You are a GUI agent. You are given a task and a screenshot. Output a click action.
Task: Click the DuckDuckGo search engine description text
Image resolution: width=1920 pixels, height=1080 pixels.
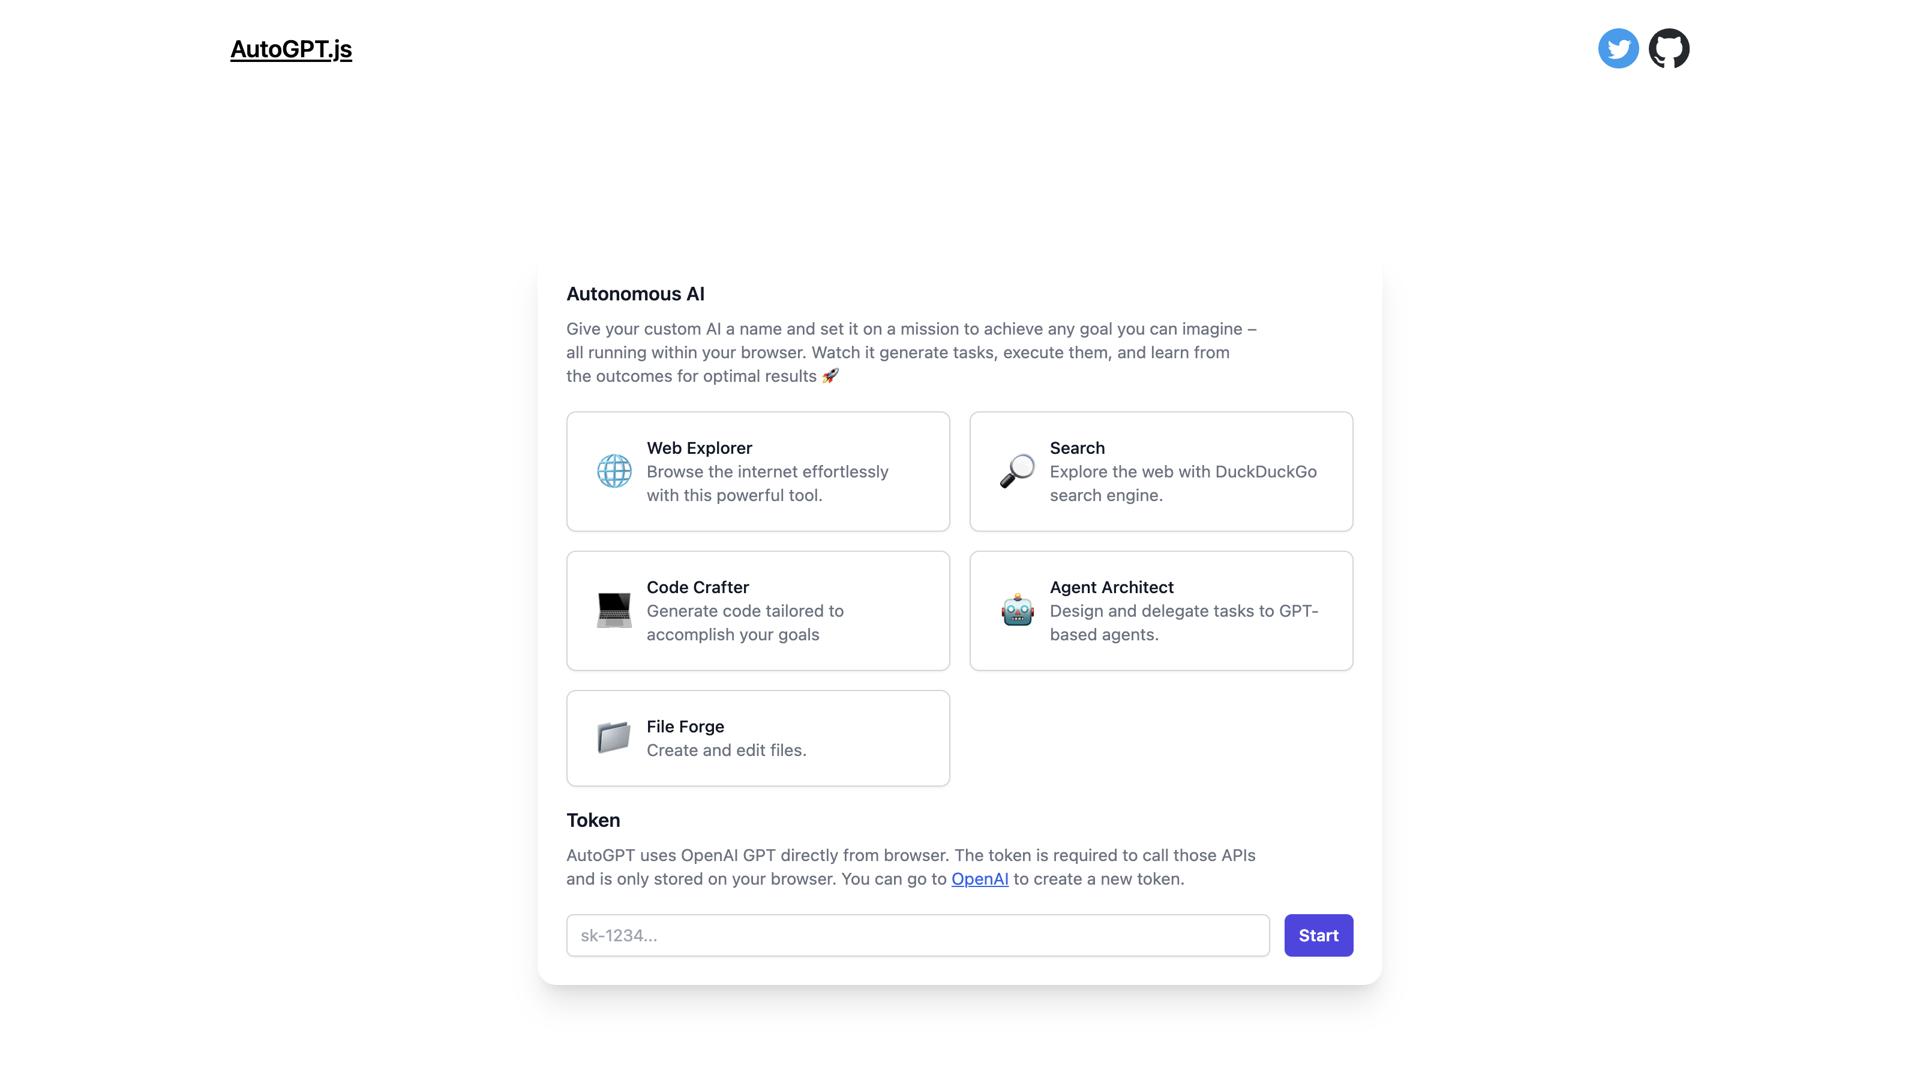pos(1183,483)
